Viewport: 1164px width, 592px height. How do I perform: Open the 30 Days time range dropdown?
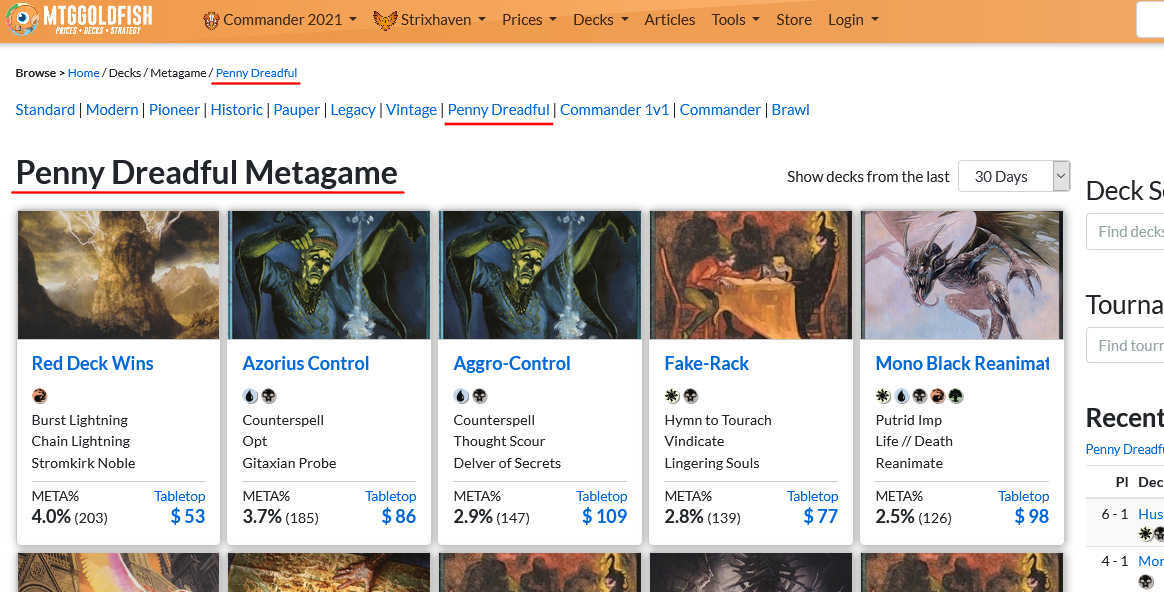[1013, 176]
